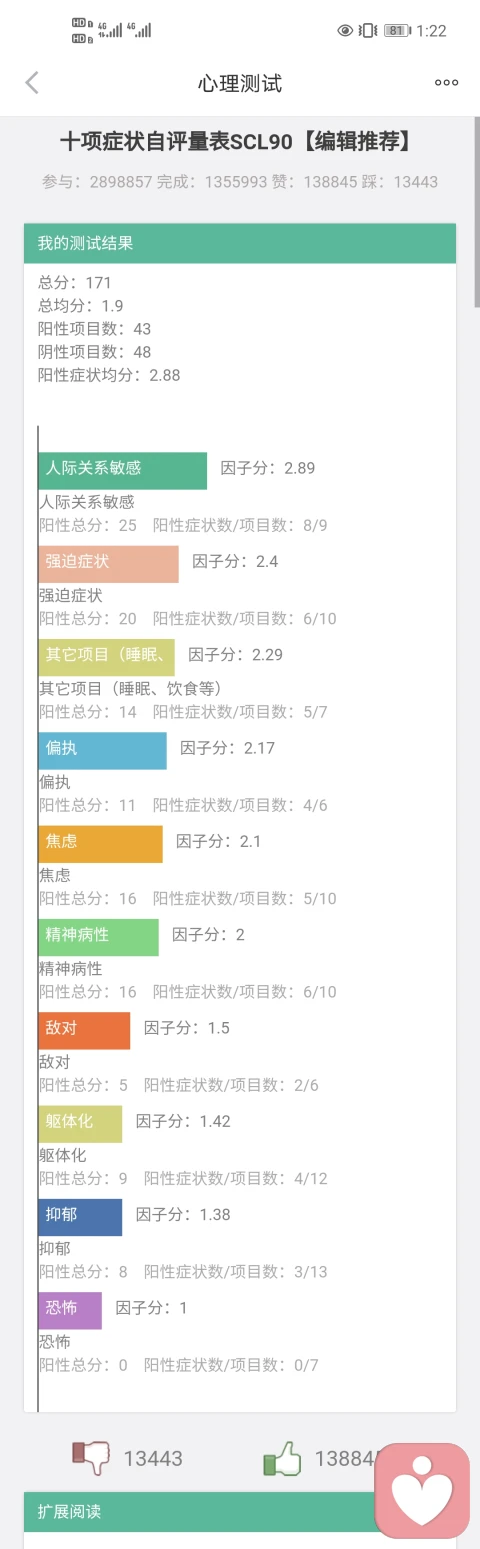Image resolution: width=480 pixels, height=1549 pixels.
Task: Tap the vibrate mode status icon
Action: pyautogui.click(x=368, y=31)
